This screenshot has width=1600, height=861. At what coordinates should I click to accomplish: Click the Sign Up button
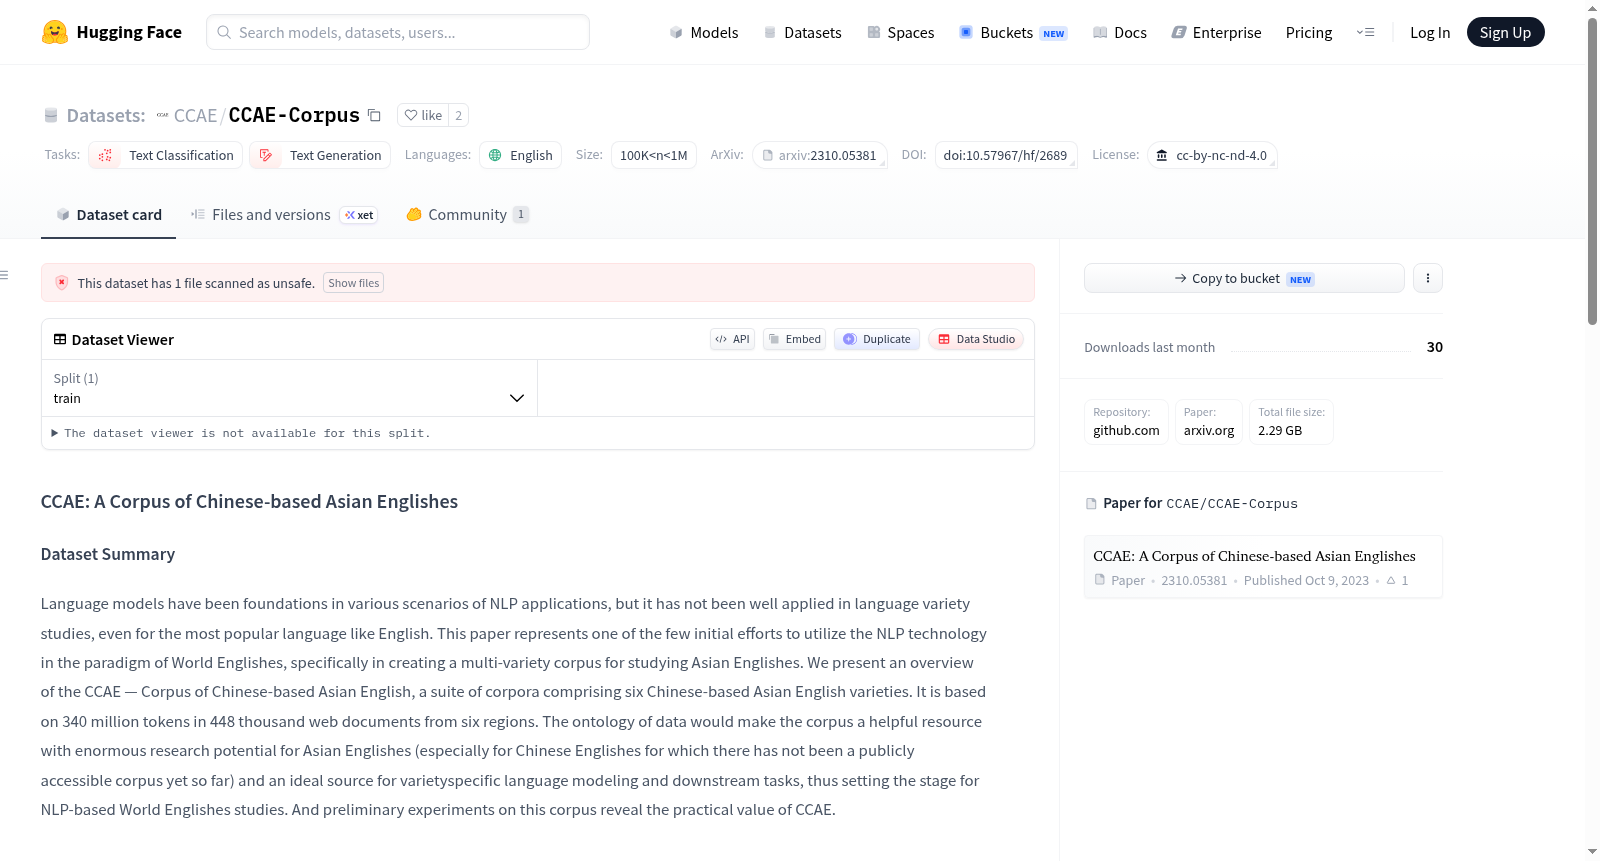pos(1505,32)
